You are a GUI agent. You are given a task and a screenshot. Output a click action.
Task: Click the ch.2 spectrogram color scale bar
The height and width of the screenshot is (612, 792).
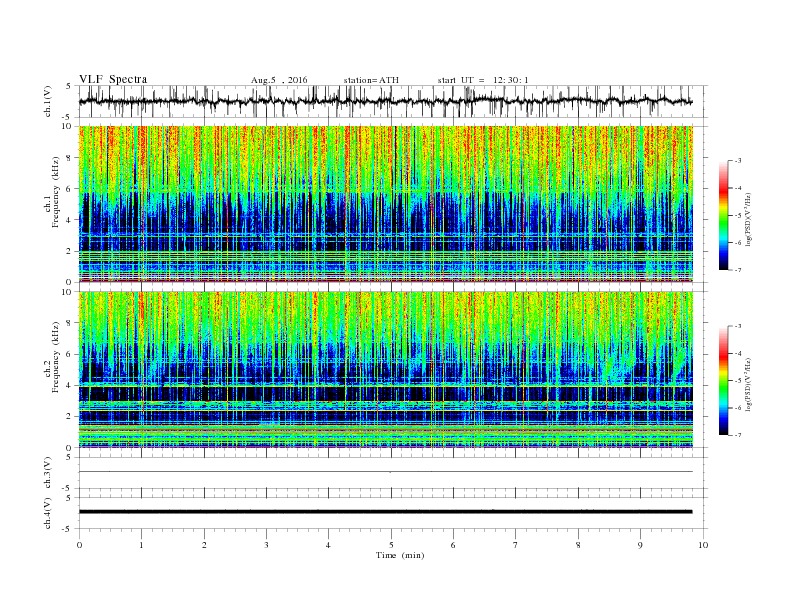723,380
